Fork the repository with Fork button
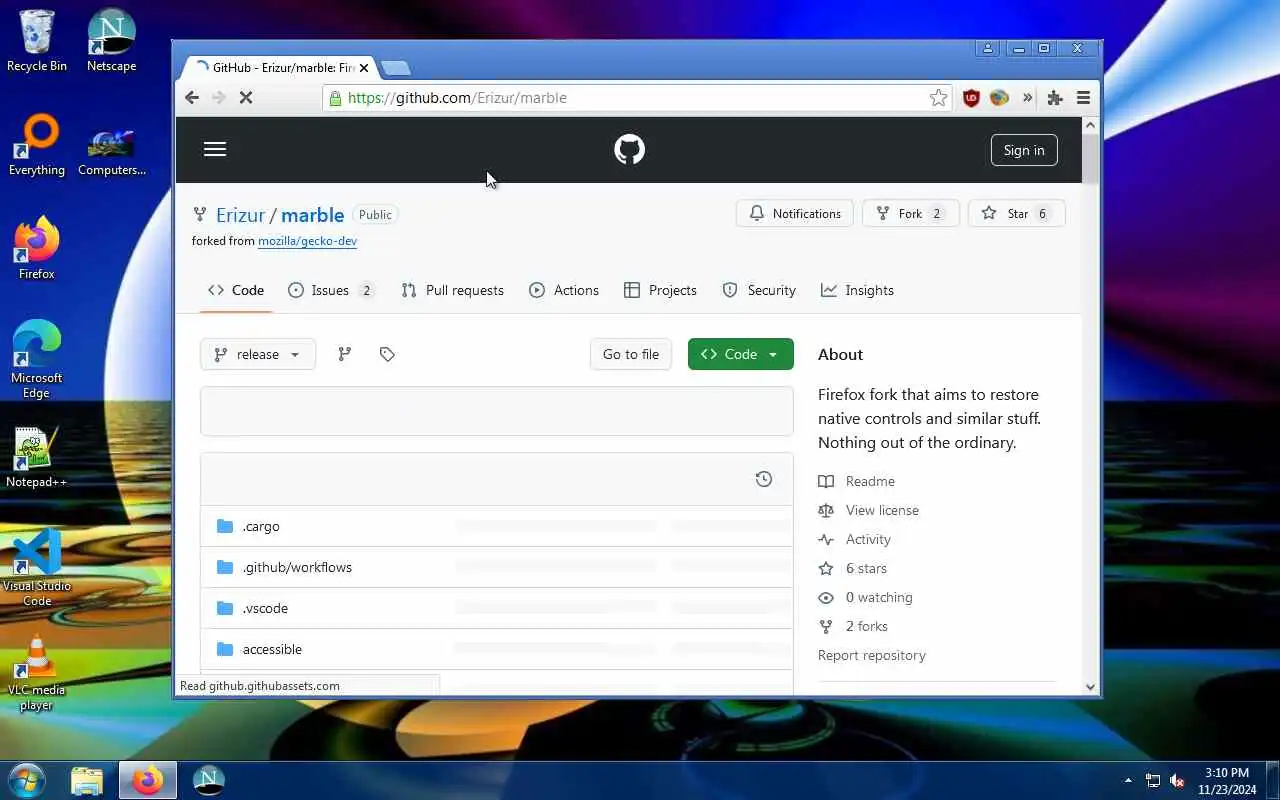The image size is (1280, 800). pos(910,213)
